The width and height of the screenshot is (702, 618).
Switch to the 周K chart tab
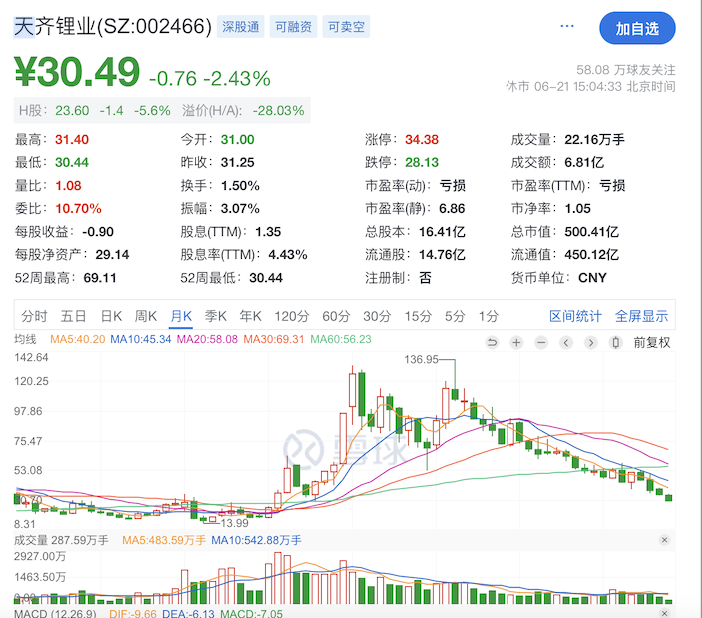coord(146,316)
